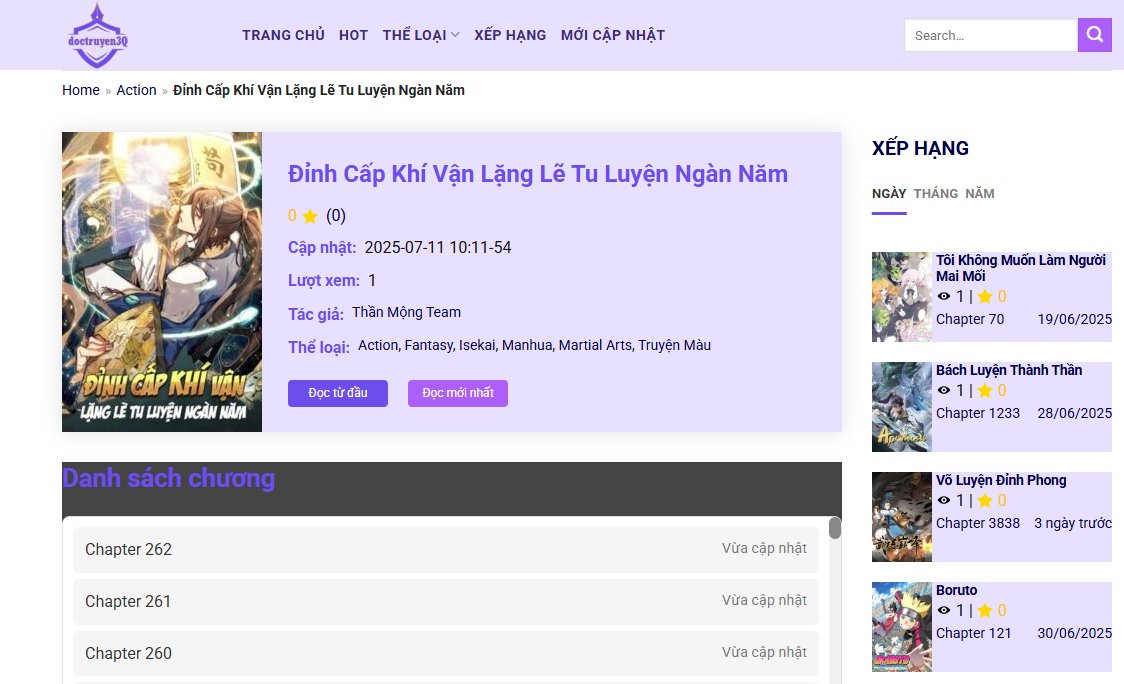This screenshot has height=684, width=1124.
Task: Open the Boruto cover thumbnail
Action: [901, 627]
